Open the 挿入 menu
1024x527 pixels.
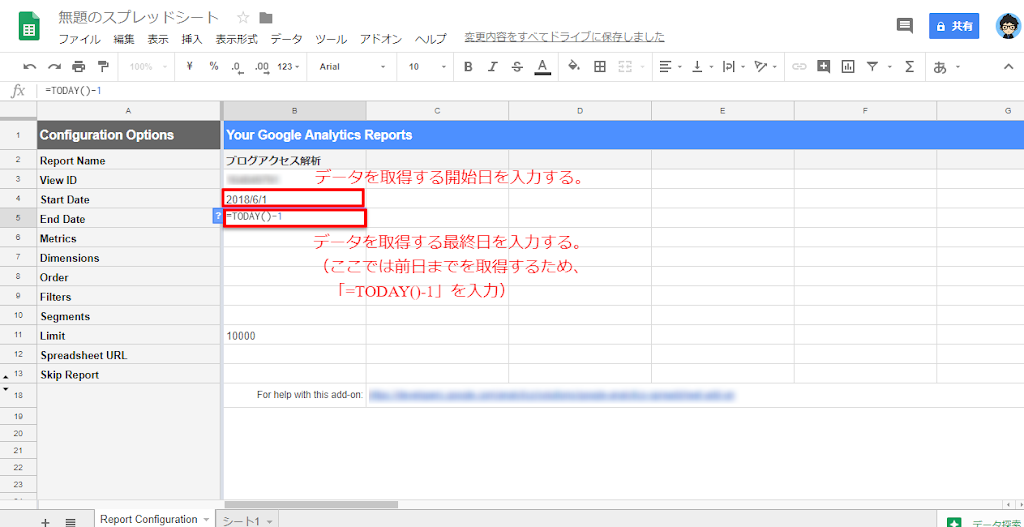tap(192, 39)
